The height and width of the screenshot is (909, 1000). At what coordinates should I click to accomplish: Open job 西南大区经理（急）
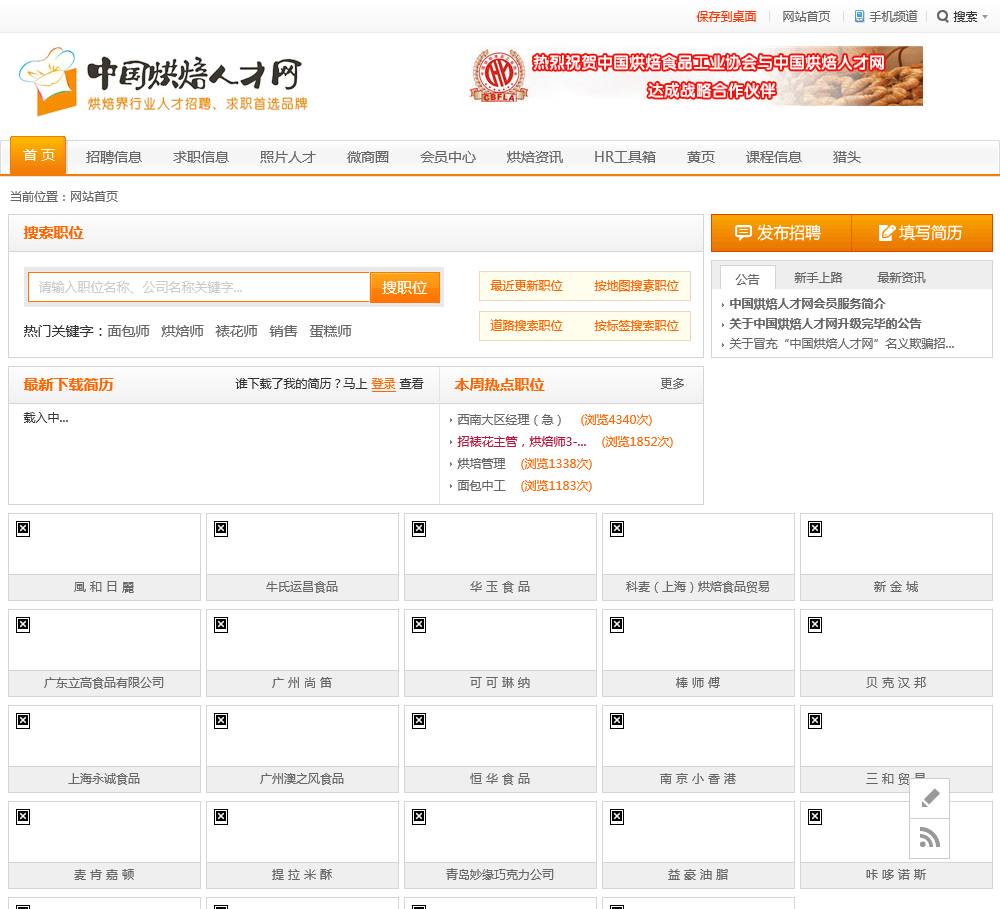tap(509, 420)
